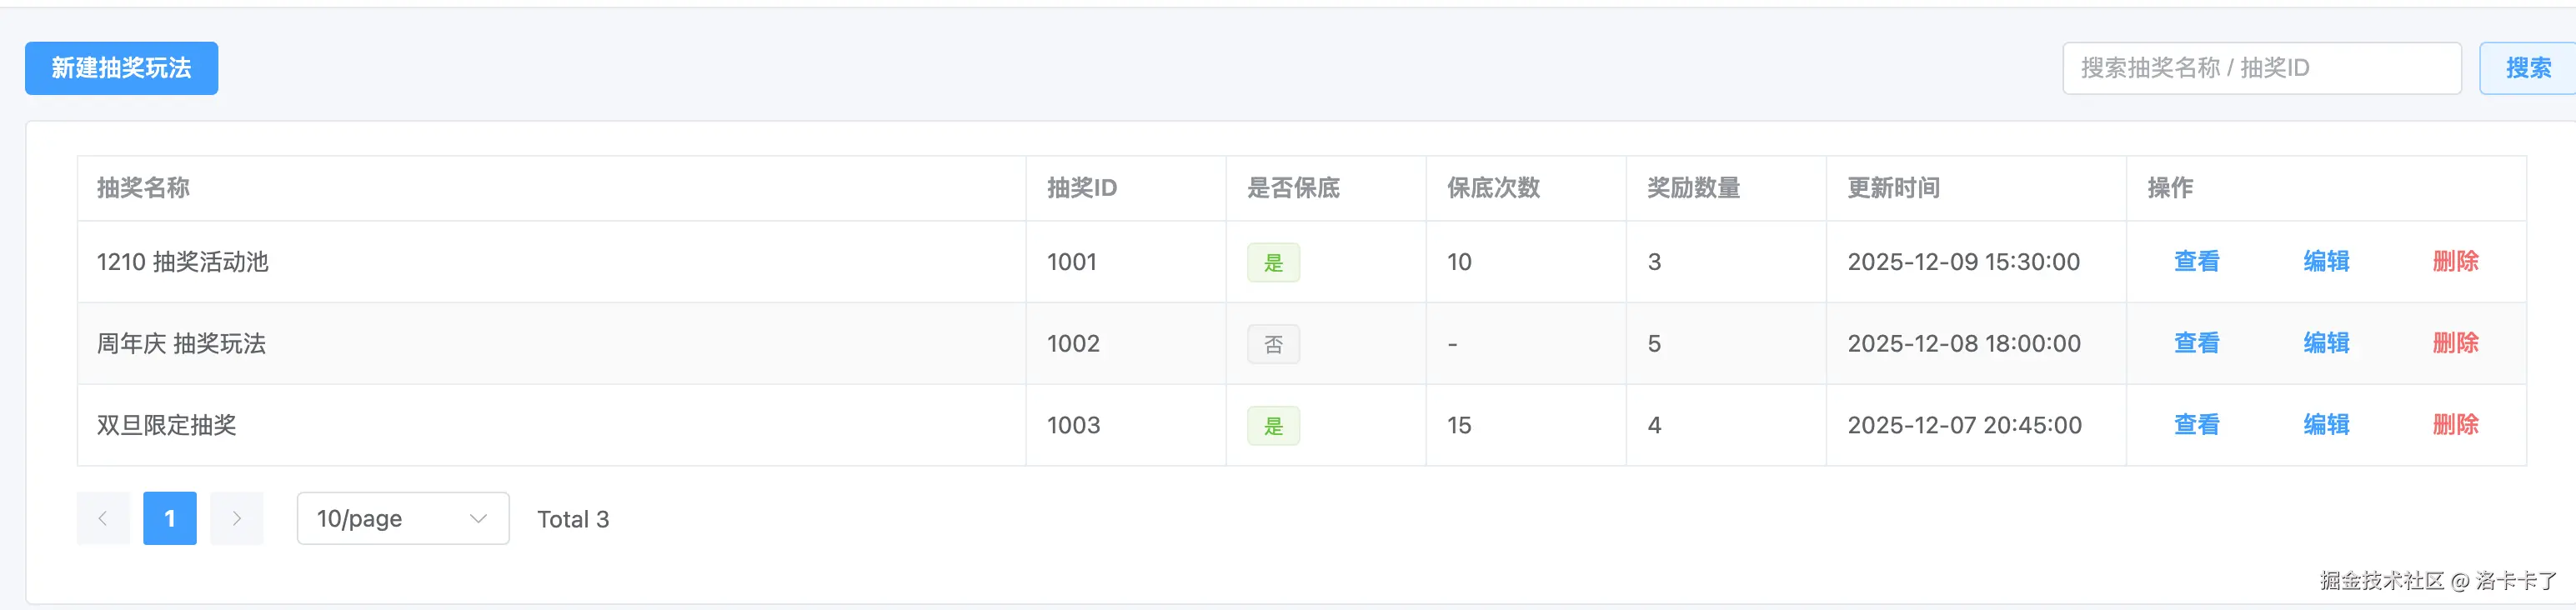Go to next page with the right arrow
The height and width of the screenshot is (610, 2576).
(237, 518)
